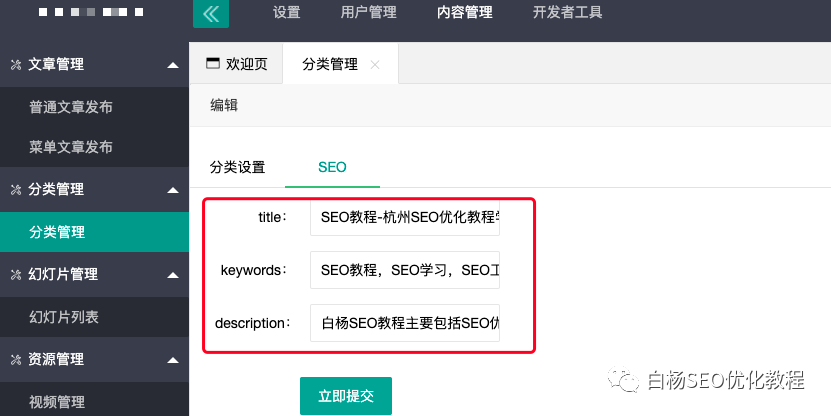Collapse the 分类管理 sidebar group arrow
The height and width of the screenshot is (416, 831).
tap(172, 190)
